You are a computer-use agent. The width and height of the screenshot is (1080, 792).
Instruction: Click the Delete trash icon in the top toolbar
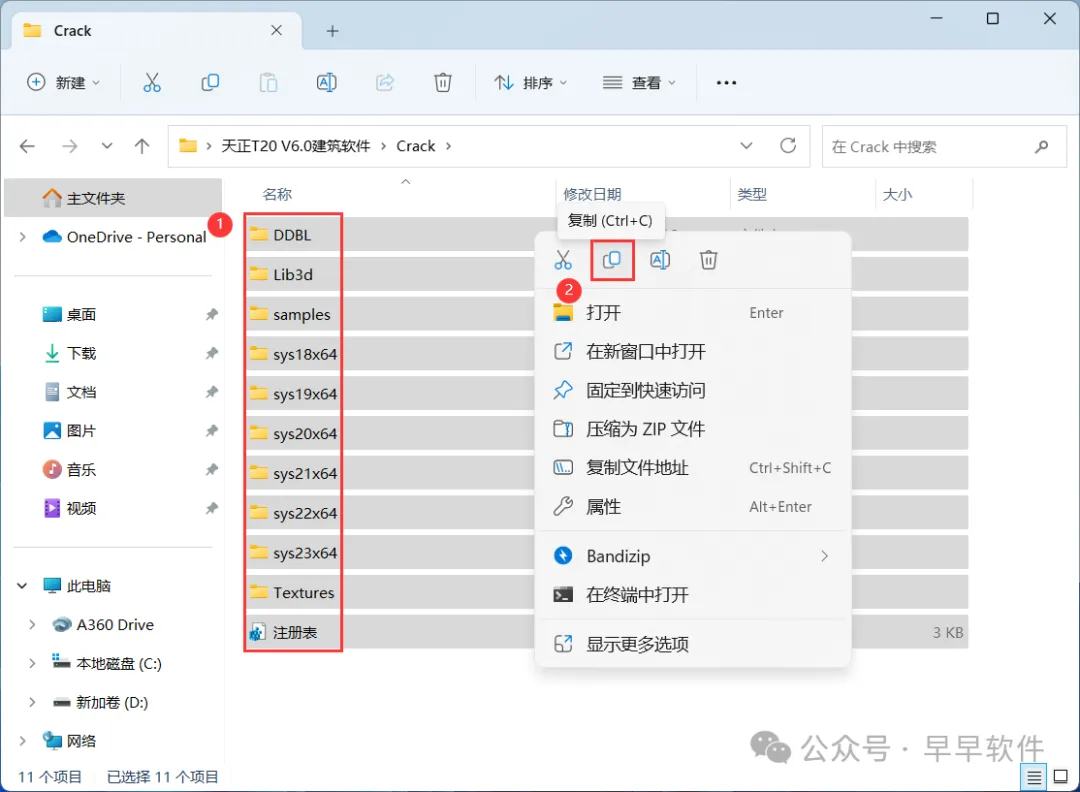[x=443, y=83]
